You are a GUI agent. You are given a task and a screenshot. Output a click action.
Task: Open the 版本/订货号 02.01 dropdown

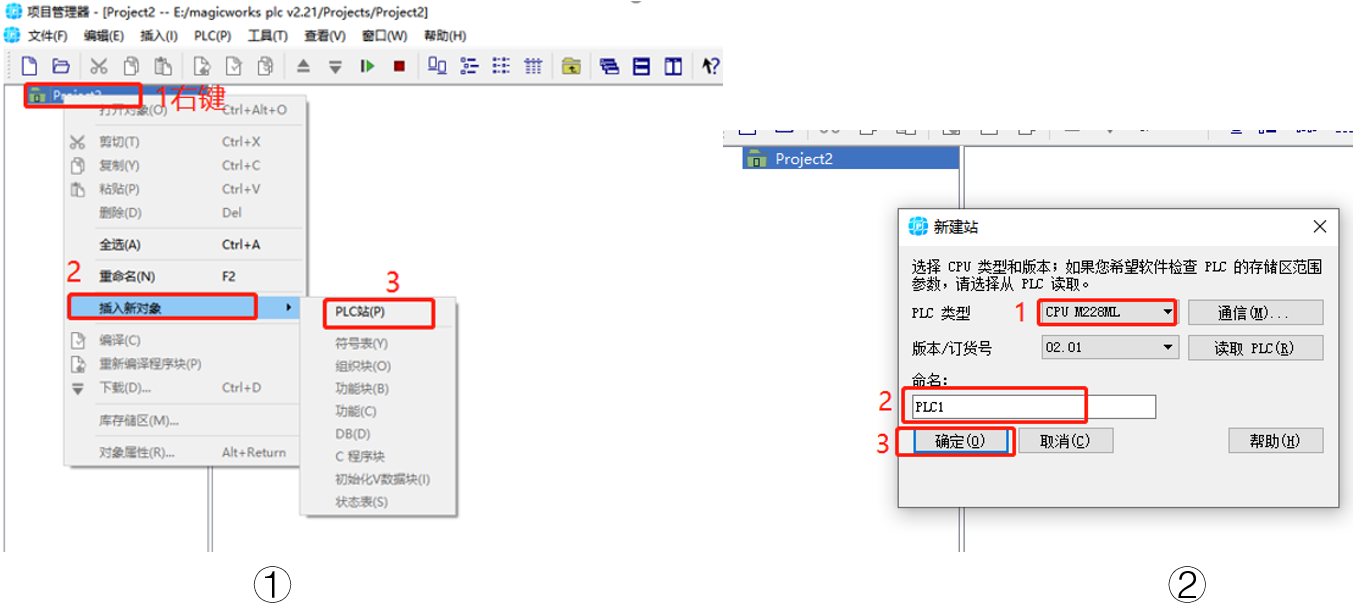point(1109,348)
